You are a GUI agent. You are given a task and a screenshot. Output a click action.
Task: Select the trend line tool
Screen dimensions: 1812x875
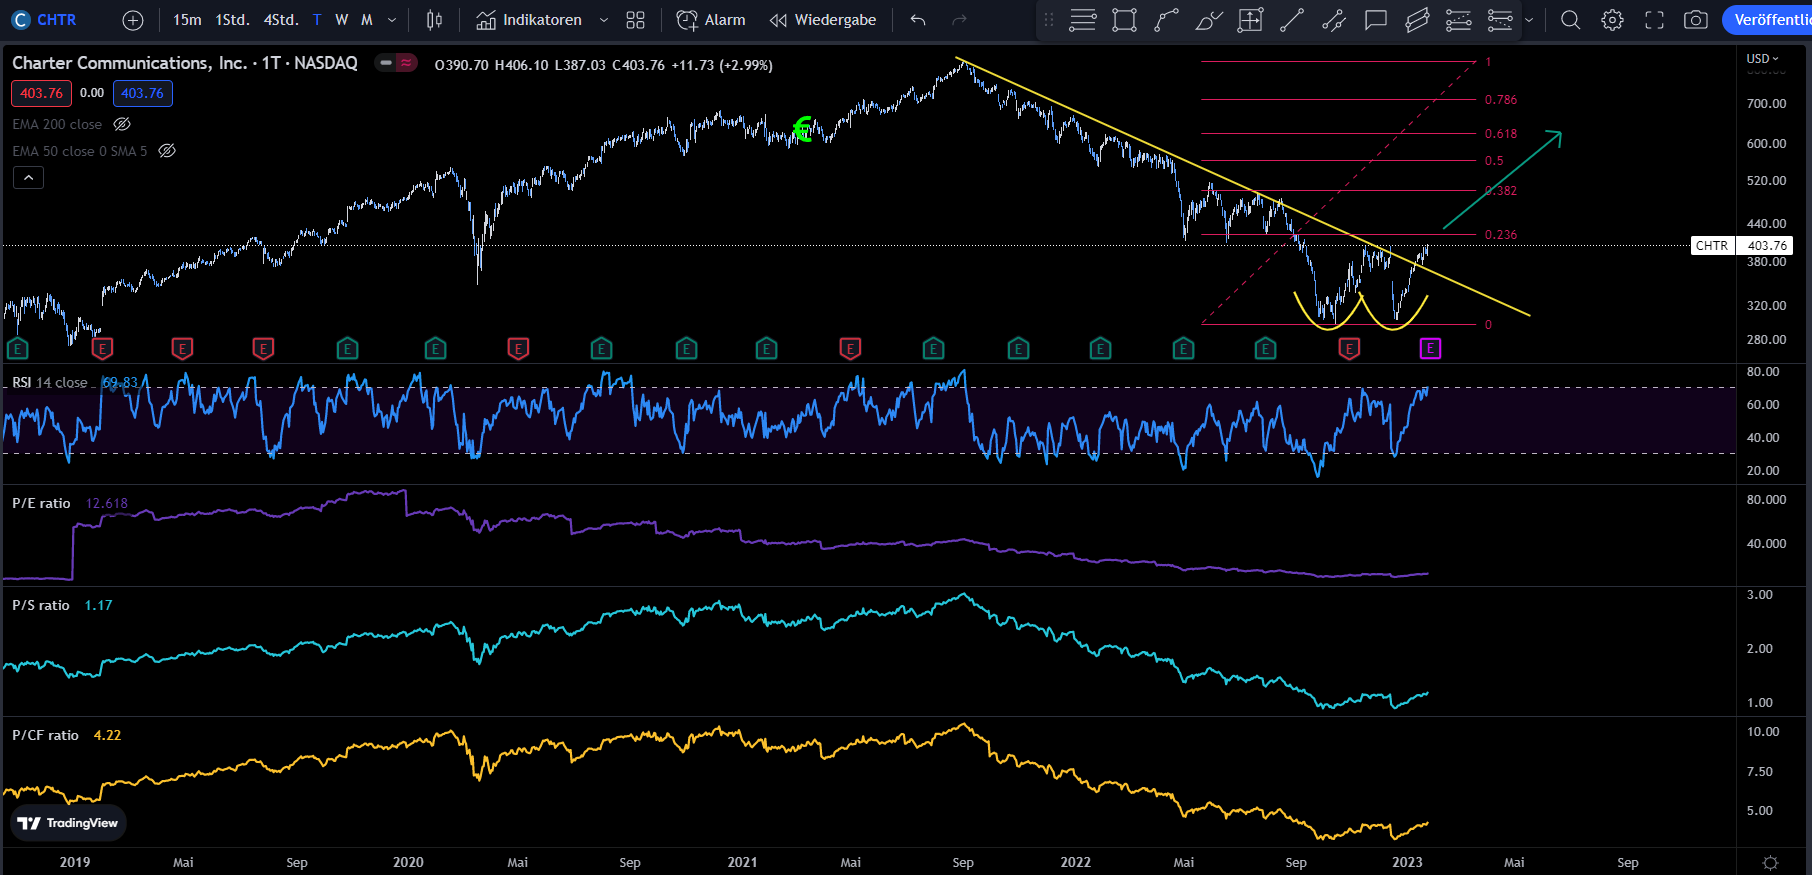tap(1292, 20)
